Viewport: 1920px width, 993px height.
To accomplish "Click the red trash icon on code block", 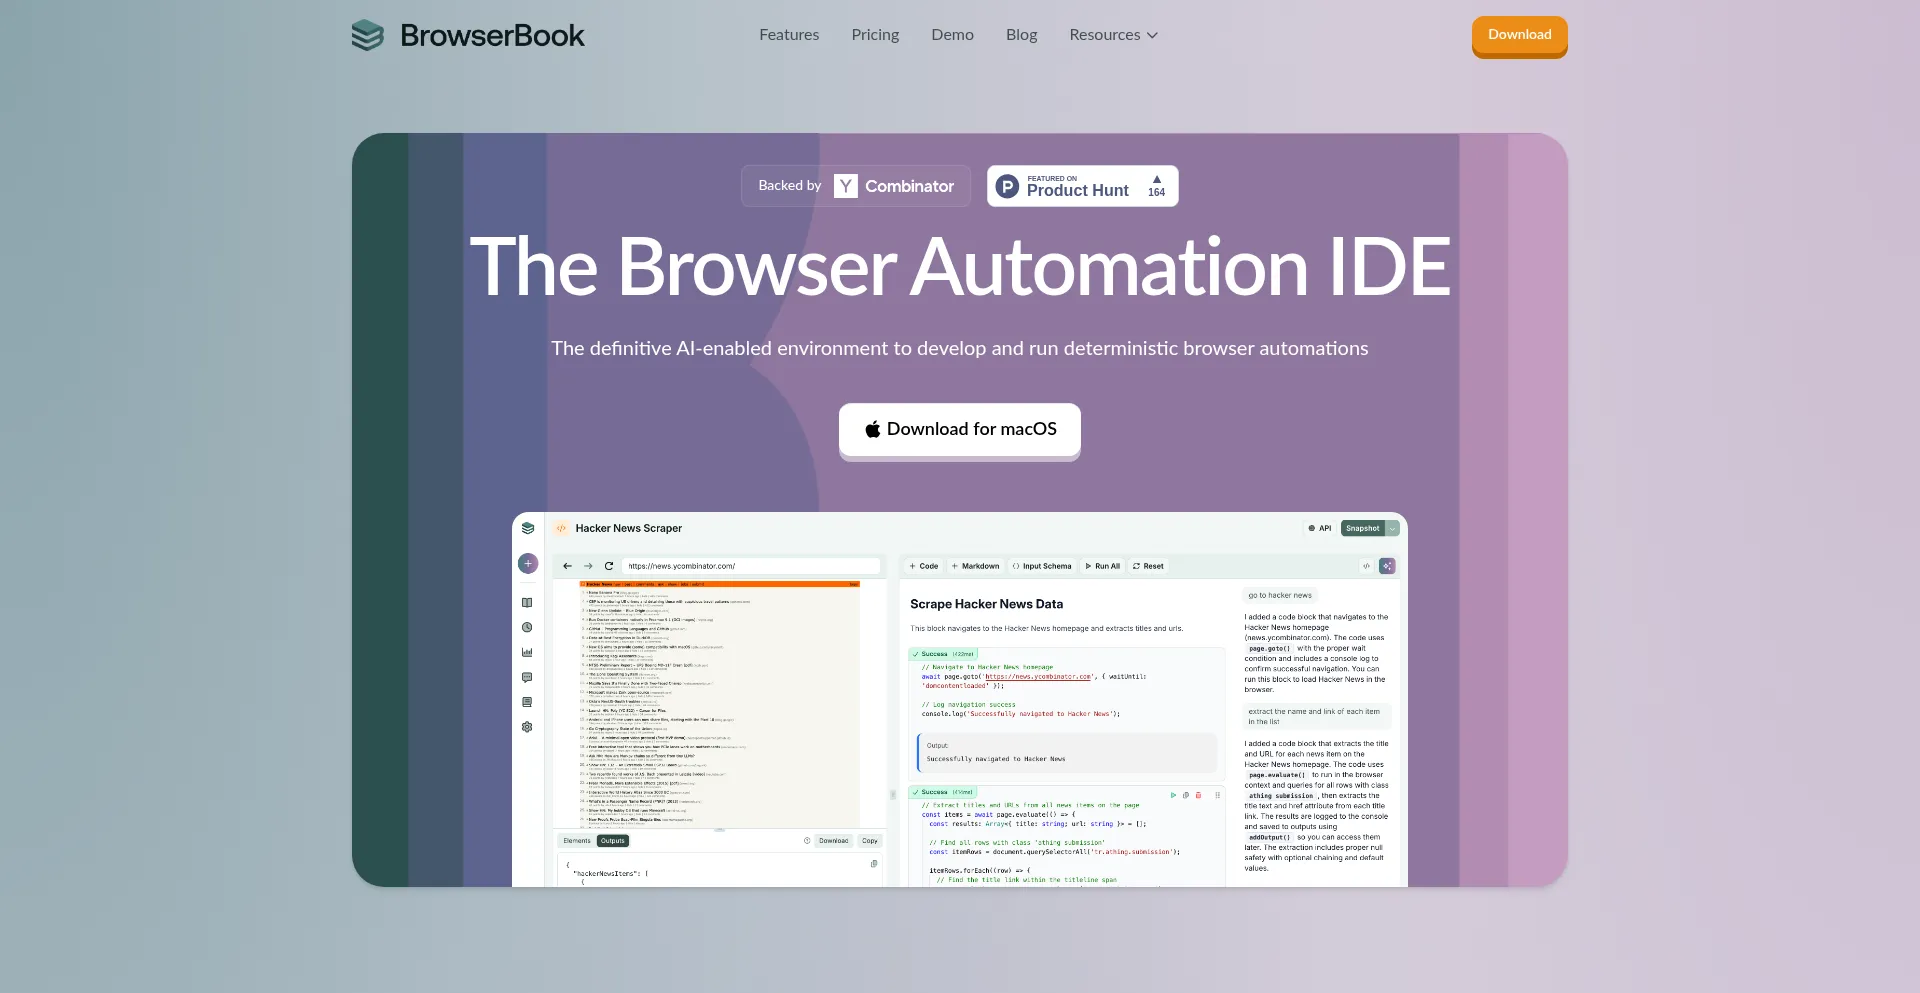I will [1198, 795].
